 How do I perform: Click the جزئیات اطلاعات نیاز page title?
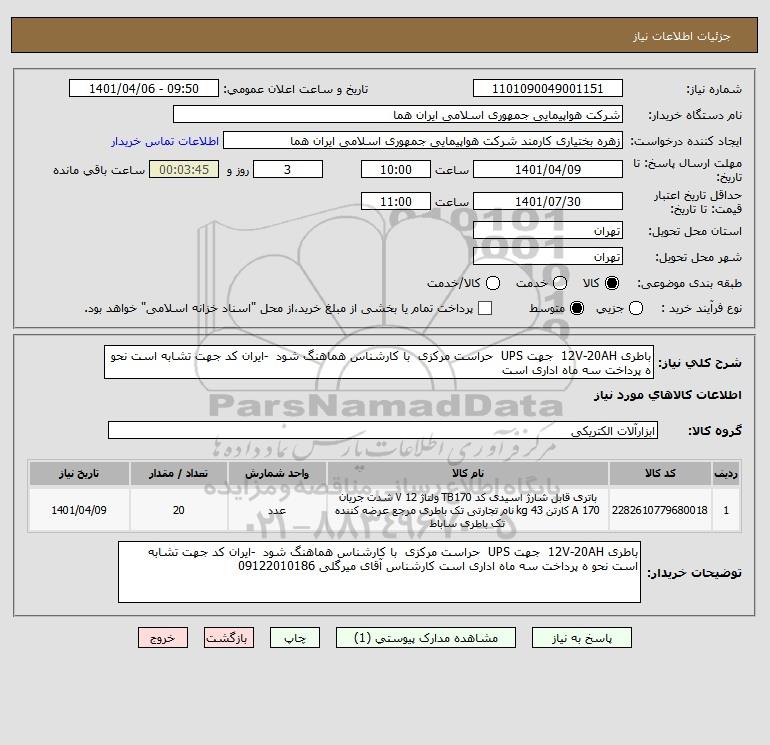pos(682,36)
